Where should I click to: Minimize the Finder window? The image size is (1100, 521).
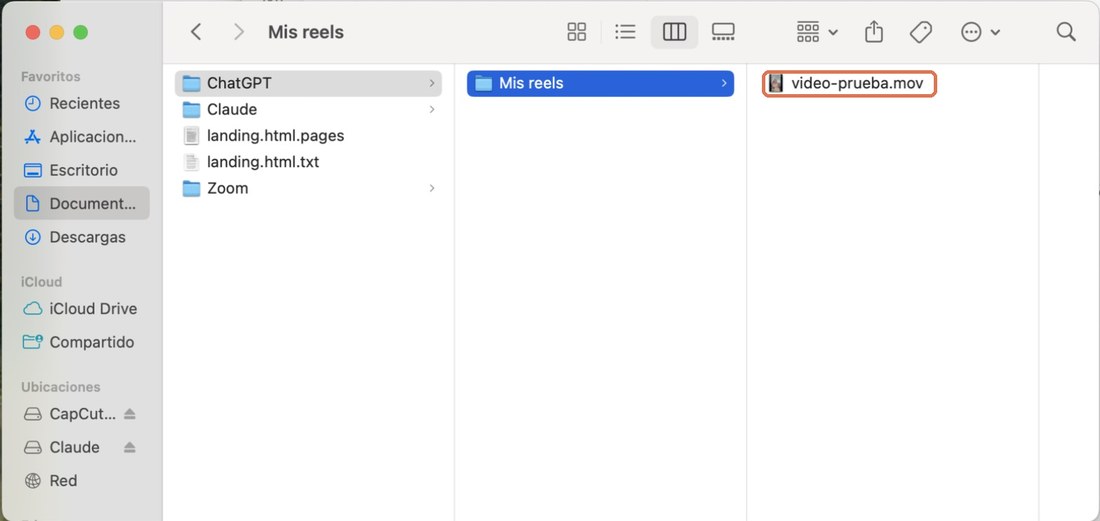[x=57, y=32]
